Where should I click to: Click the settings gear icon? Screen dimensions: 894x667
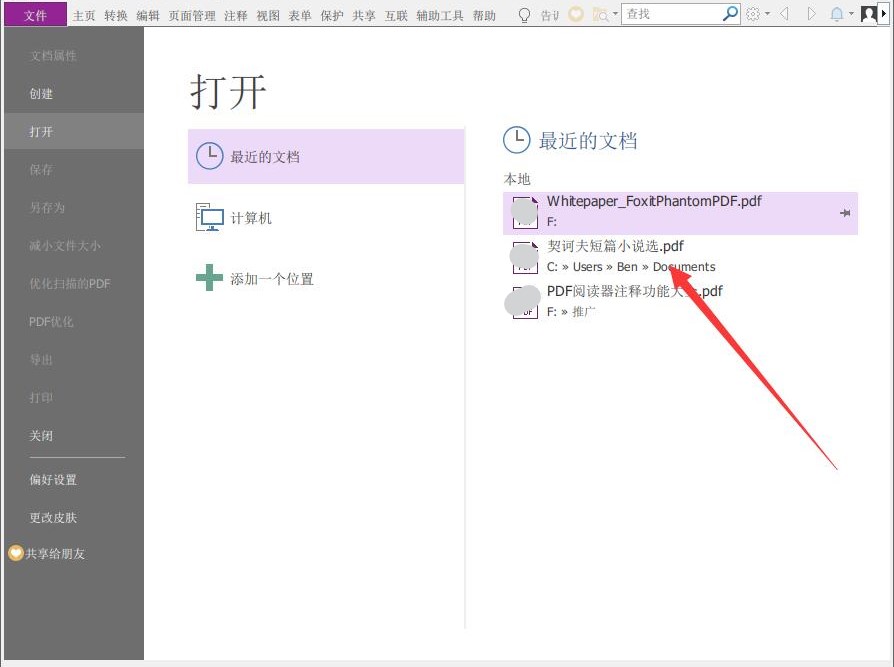pos(753,13)
